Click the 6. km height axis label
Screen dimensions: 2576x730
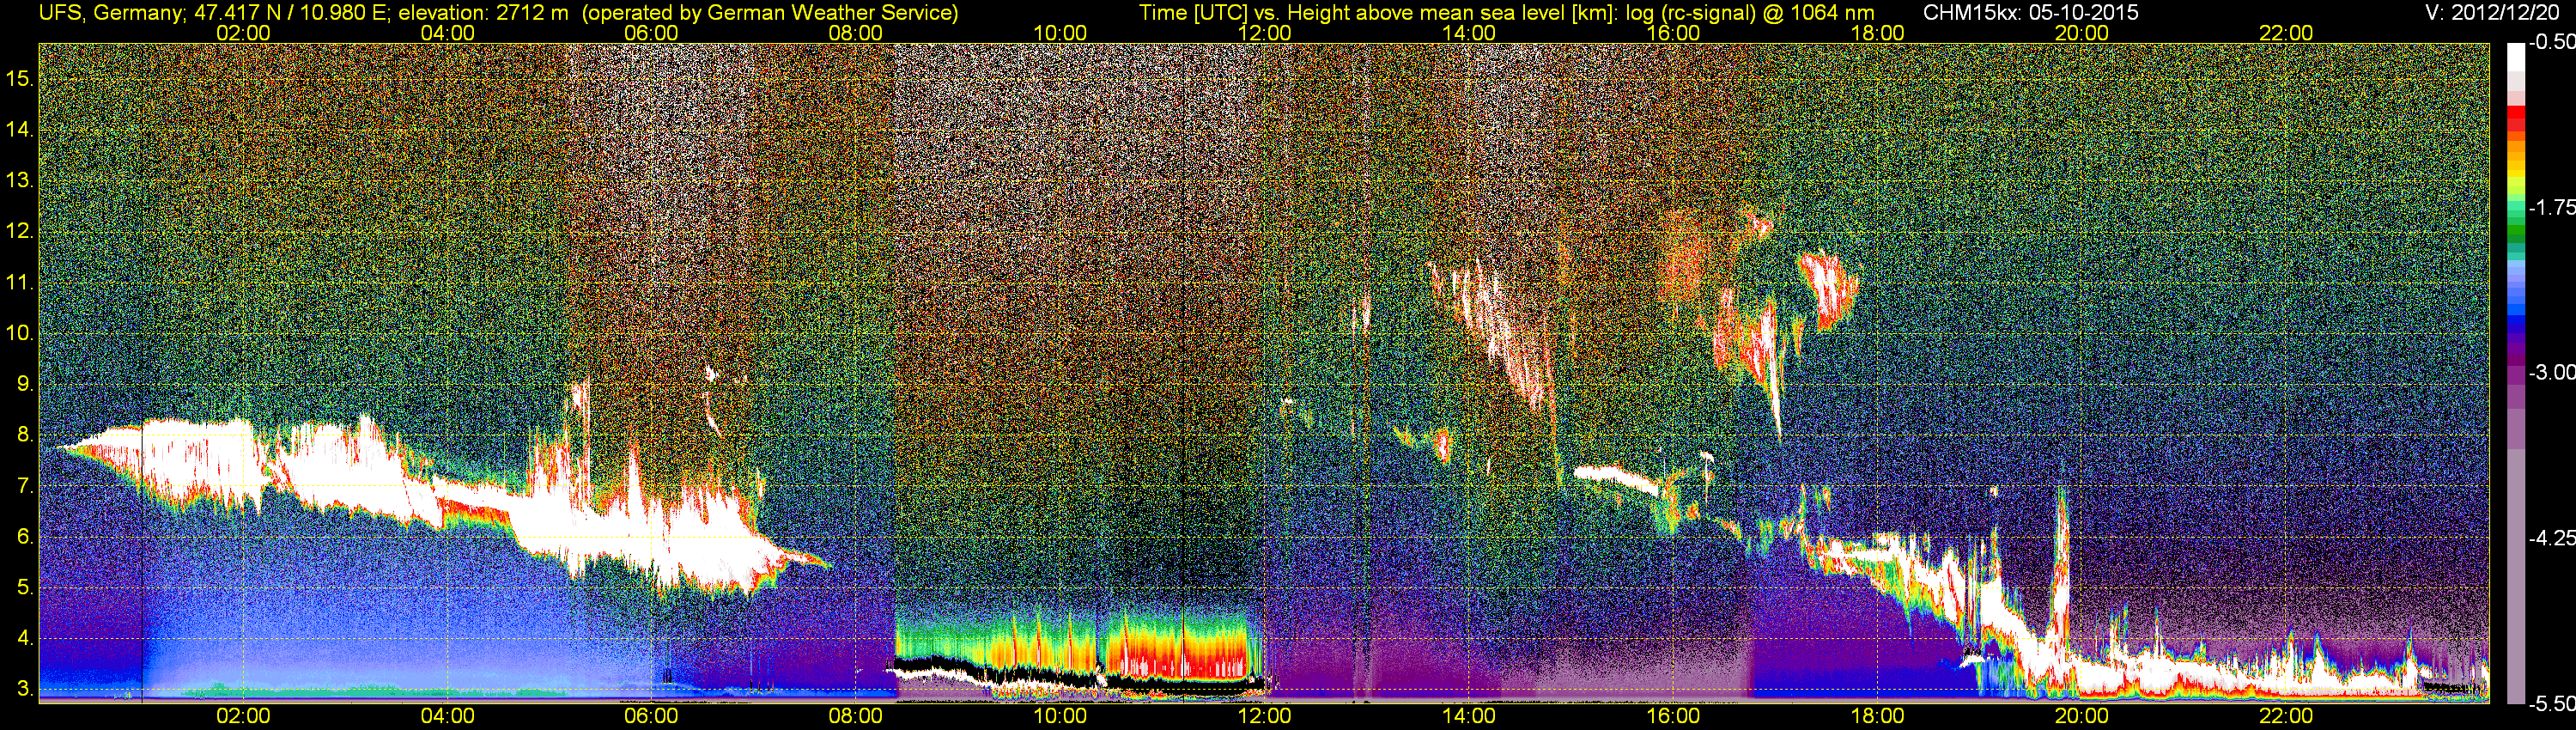click(24, 537)
